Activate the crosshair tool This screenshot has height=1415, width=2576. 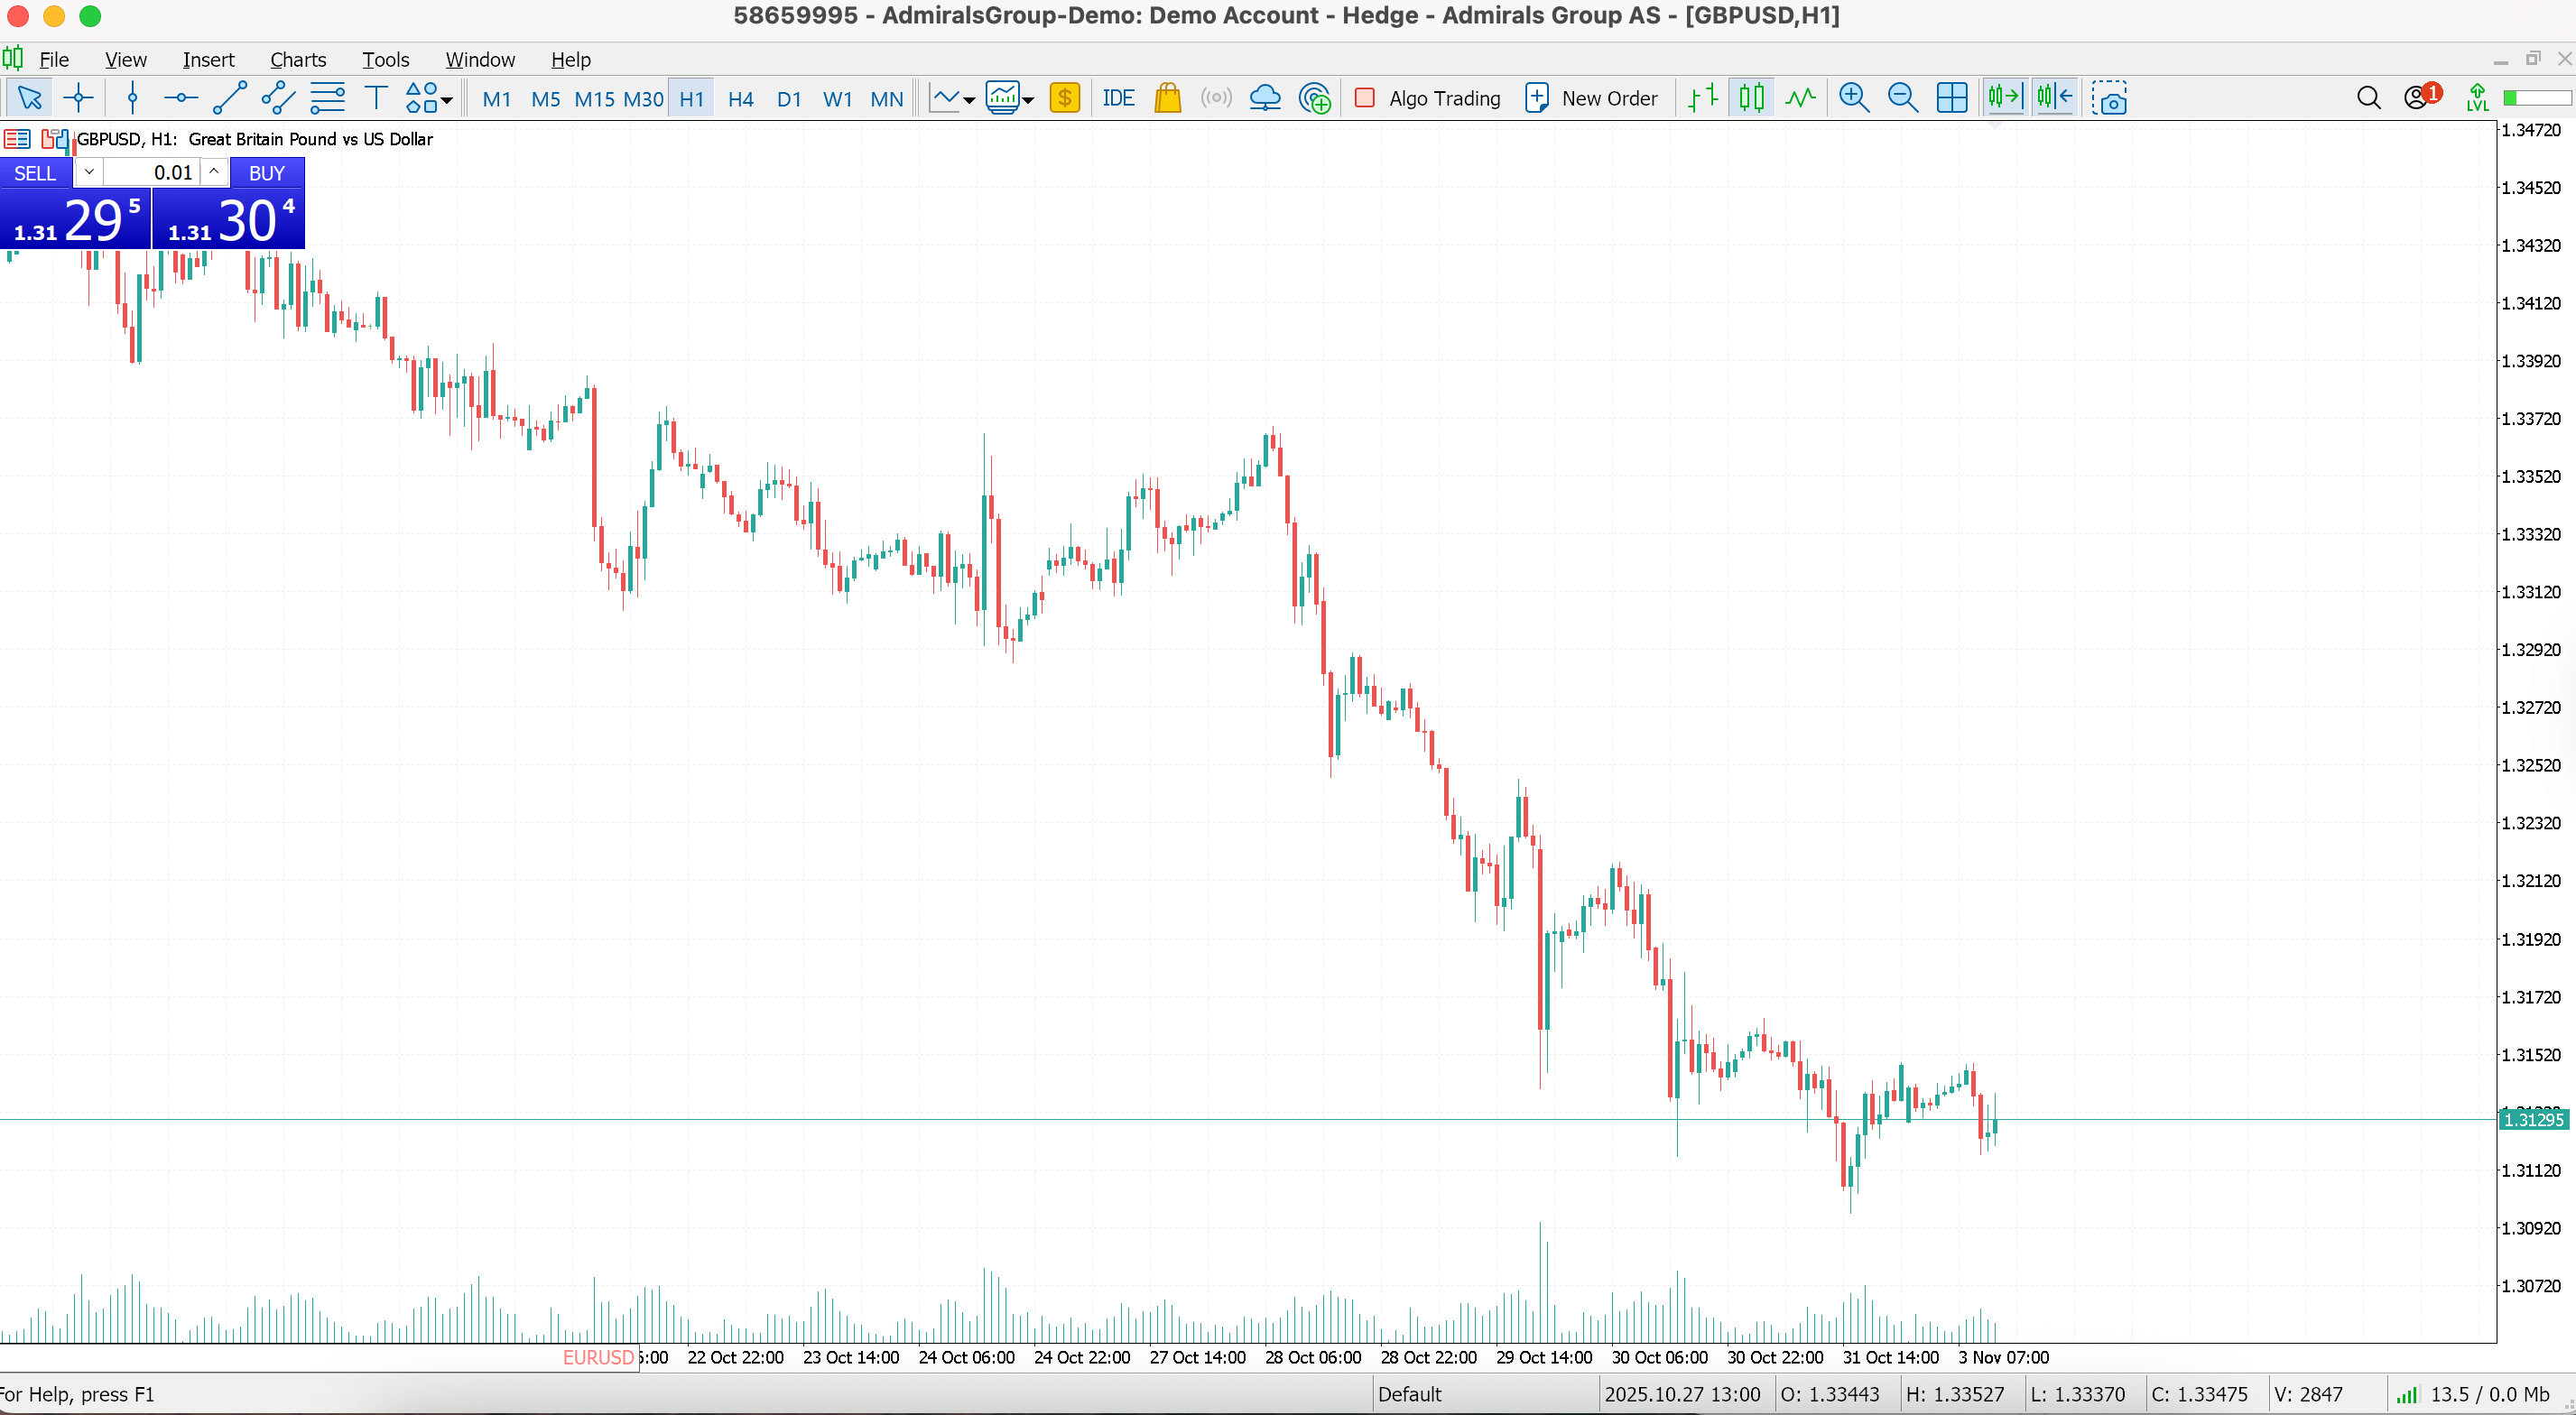78,98
